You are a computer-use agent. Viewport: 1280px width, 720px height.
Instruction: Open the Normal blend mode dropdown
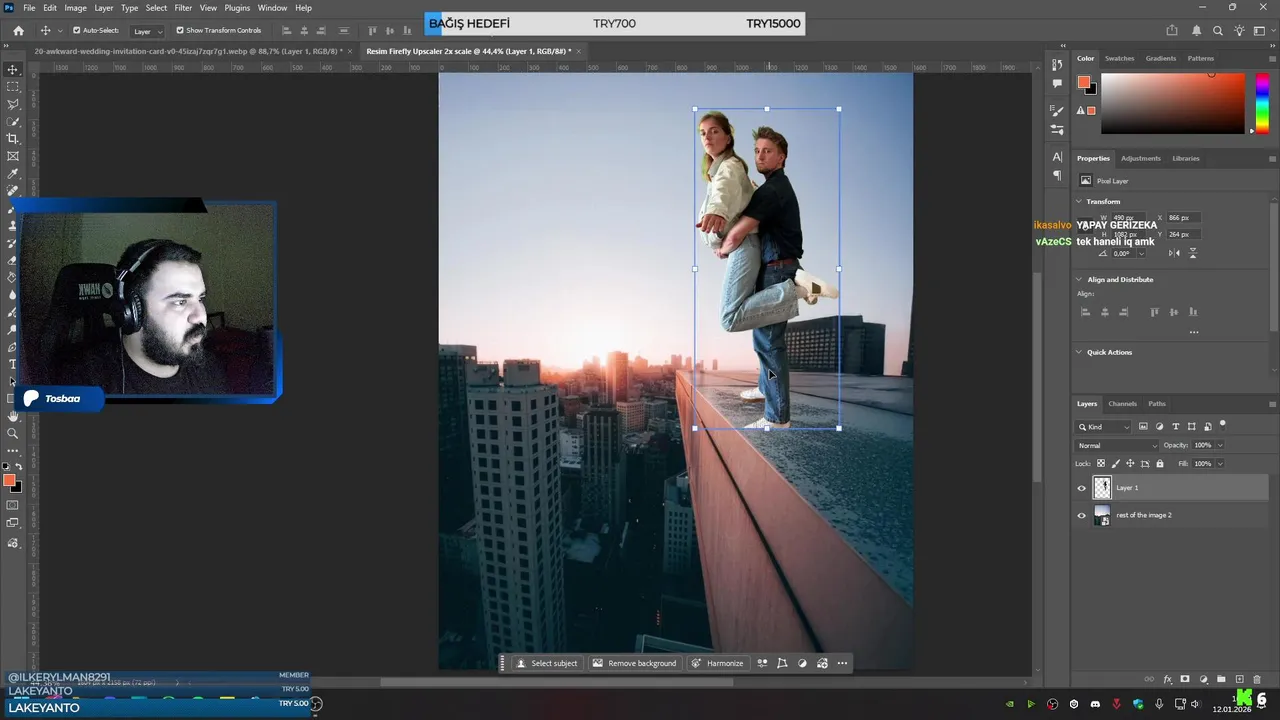click(1116, 445)
